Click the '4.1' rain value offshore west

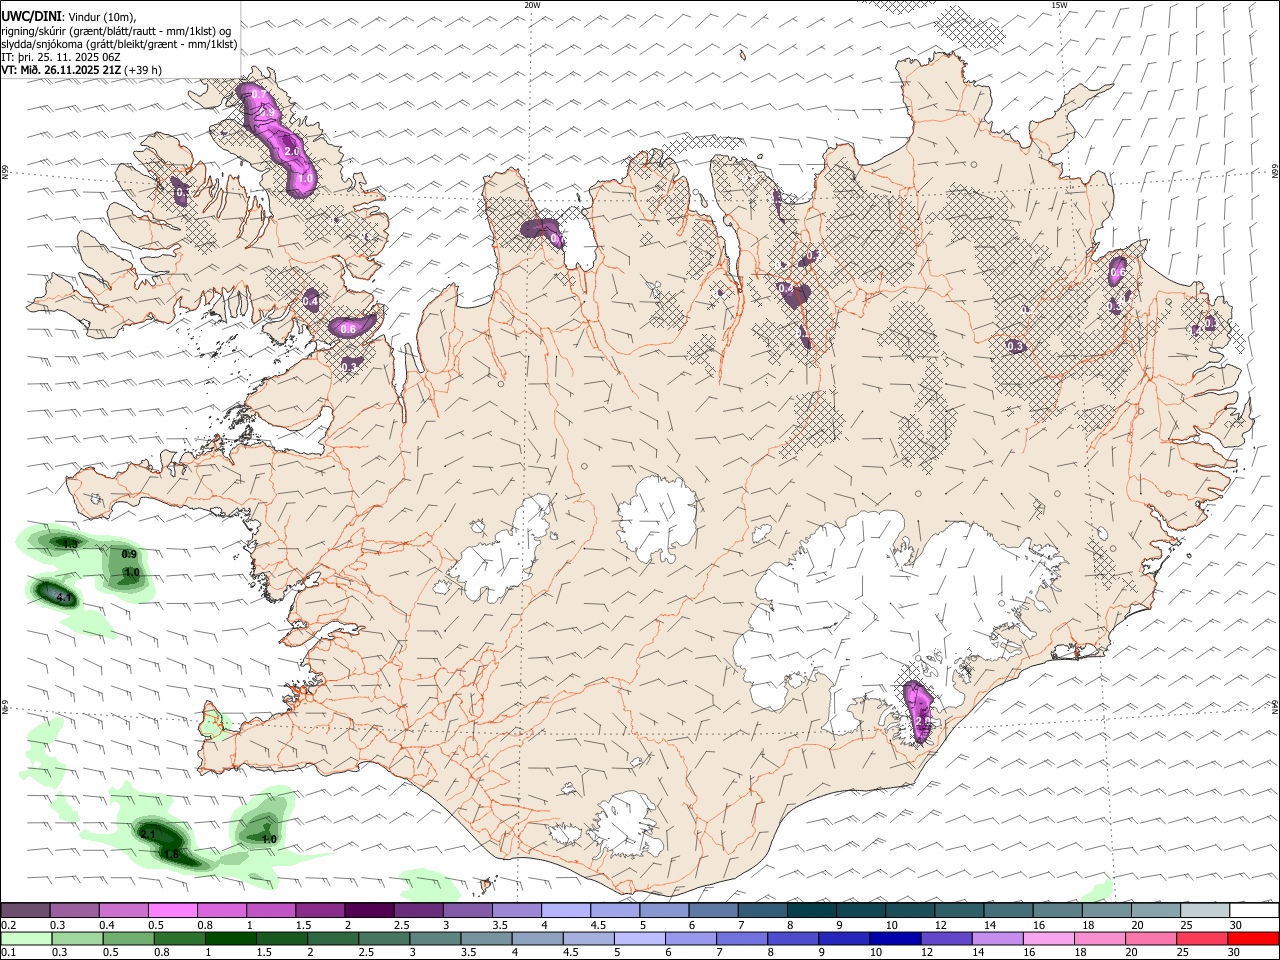tap(64, 597)
